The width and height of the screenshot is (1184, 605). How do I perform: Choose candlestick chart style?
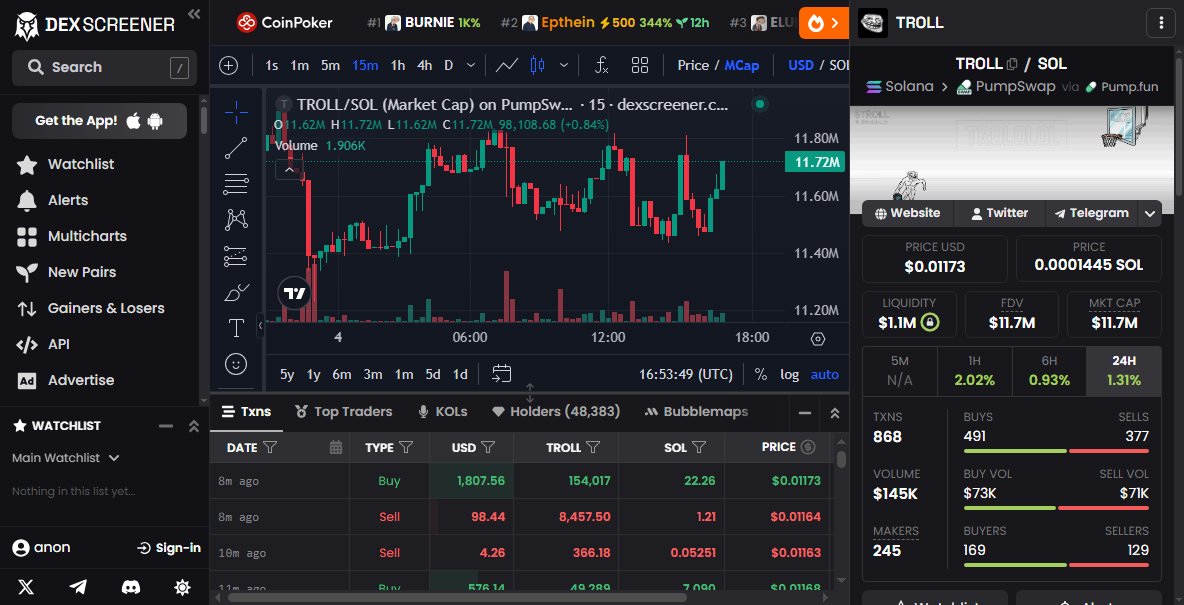pyautogui.click(x=538, y=66)
